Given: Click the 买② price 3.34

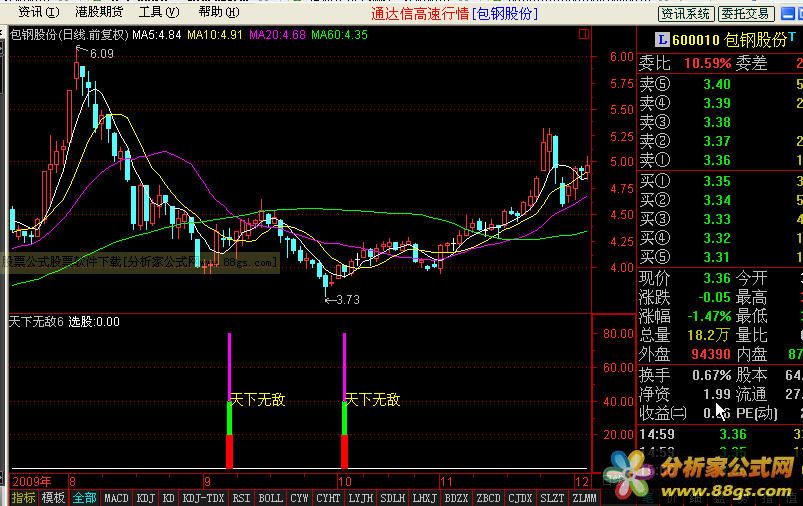Looking at the screenshot, I should tap(717, 200).
